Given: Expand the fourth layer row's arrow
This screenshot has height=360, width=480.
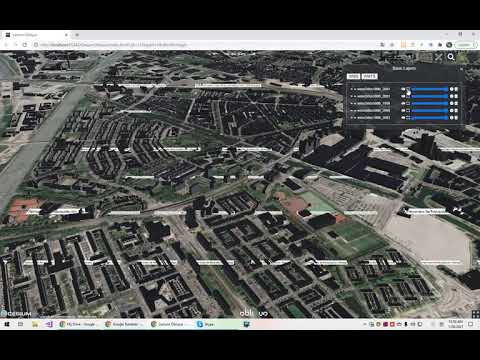Looking at the screenshot, I should click(x=351, y=110).
